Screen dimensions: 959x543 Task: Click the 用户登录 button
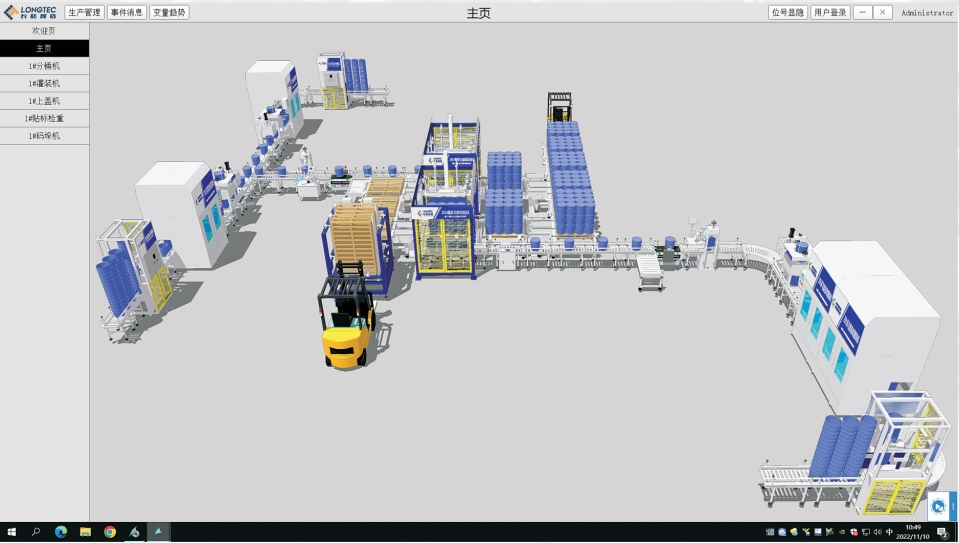tap(830, 13)
